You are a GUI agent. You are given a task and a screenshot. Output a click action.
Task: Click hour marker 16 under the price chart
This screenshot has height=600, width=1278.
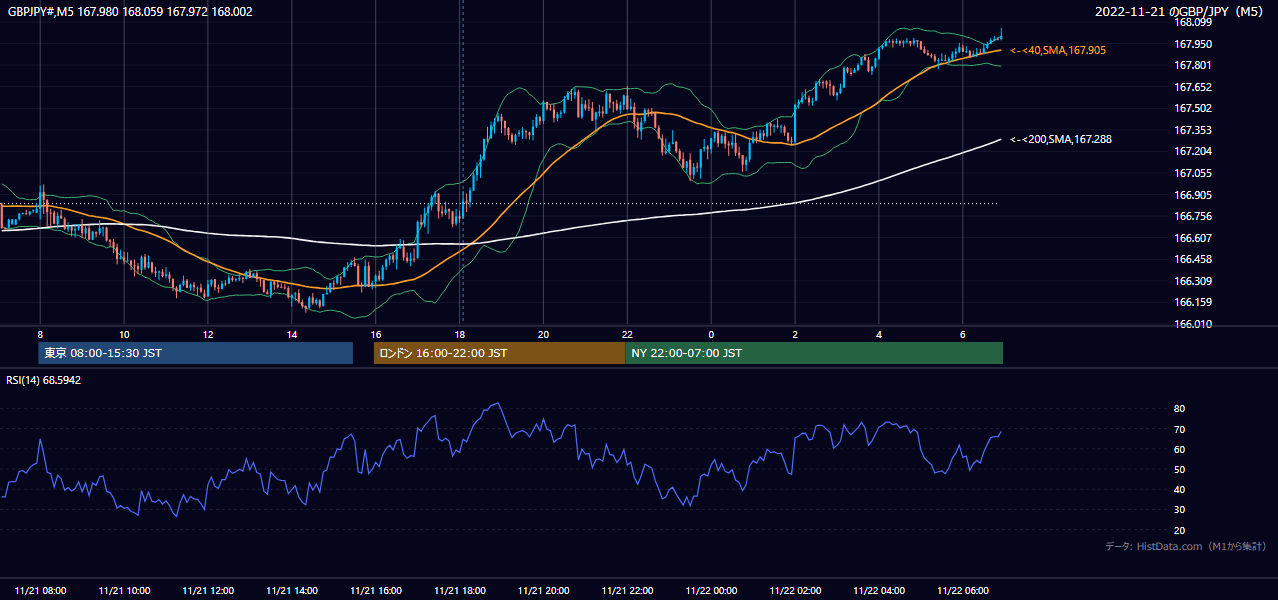pyautogui.click(x=376, y=334)
